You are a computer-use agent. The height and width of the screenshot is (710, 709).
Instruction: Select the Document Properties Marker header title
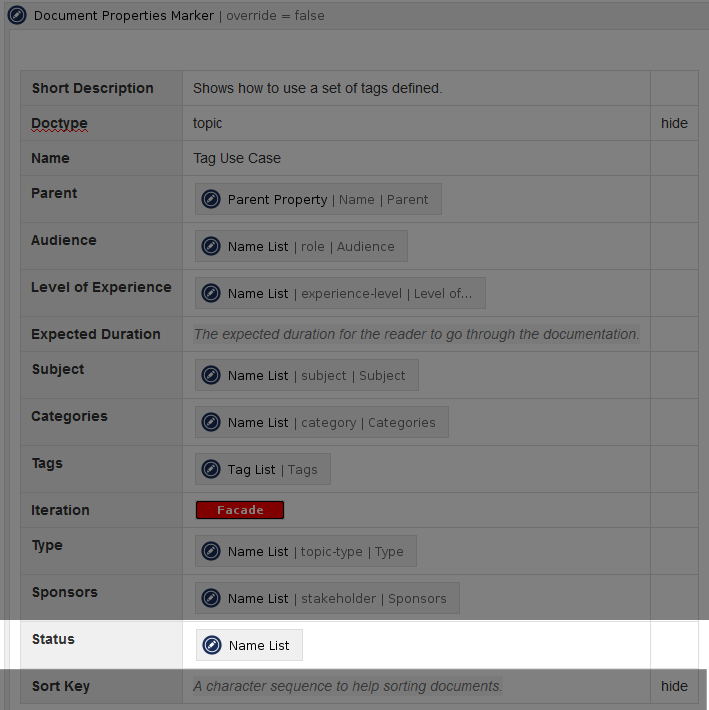pos(124,16)
